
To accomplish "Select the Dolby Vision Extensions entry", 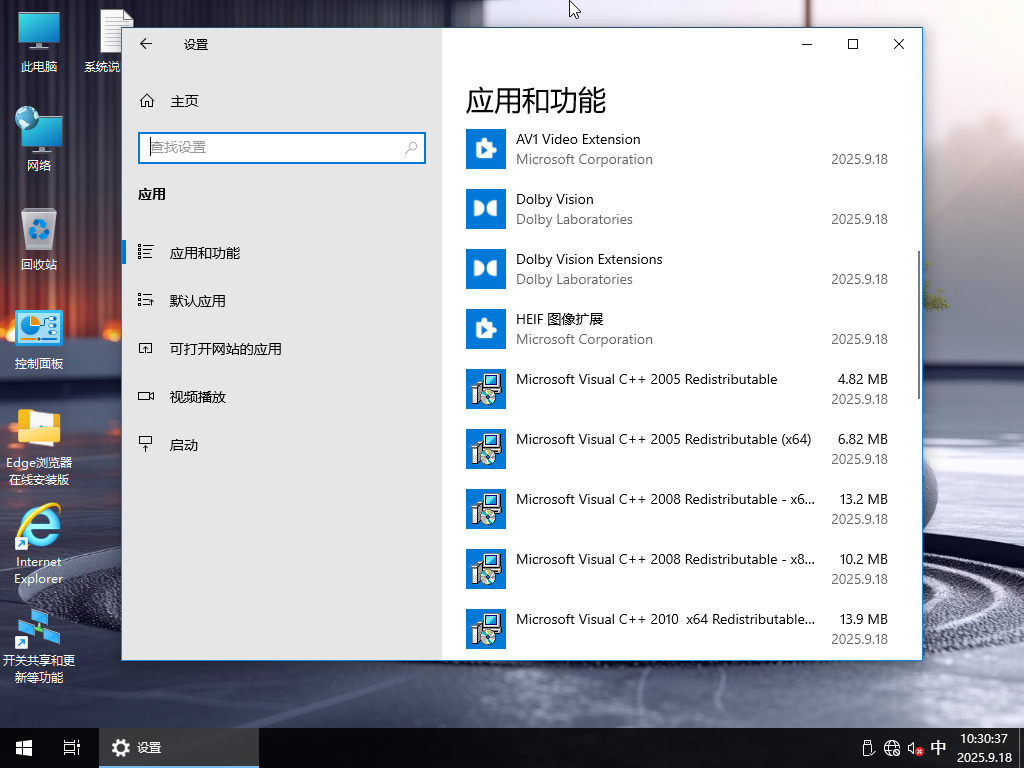I will pyautogui.click(x=677, y=269).
